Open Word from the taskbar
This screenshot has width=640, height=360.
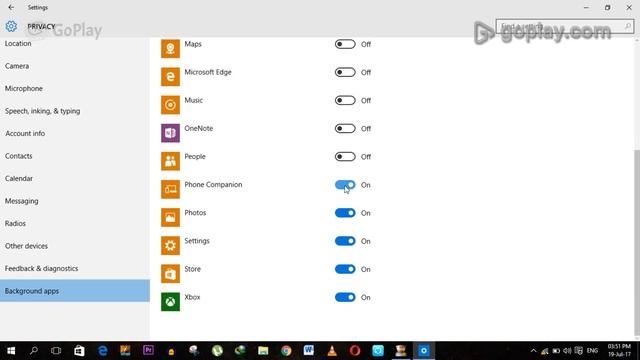click(309, 351)
